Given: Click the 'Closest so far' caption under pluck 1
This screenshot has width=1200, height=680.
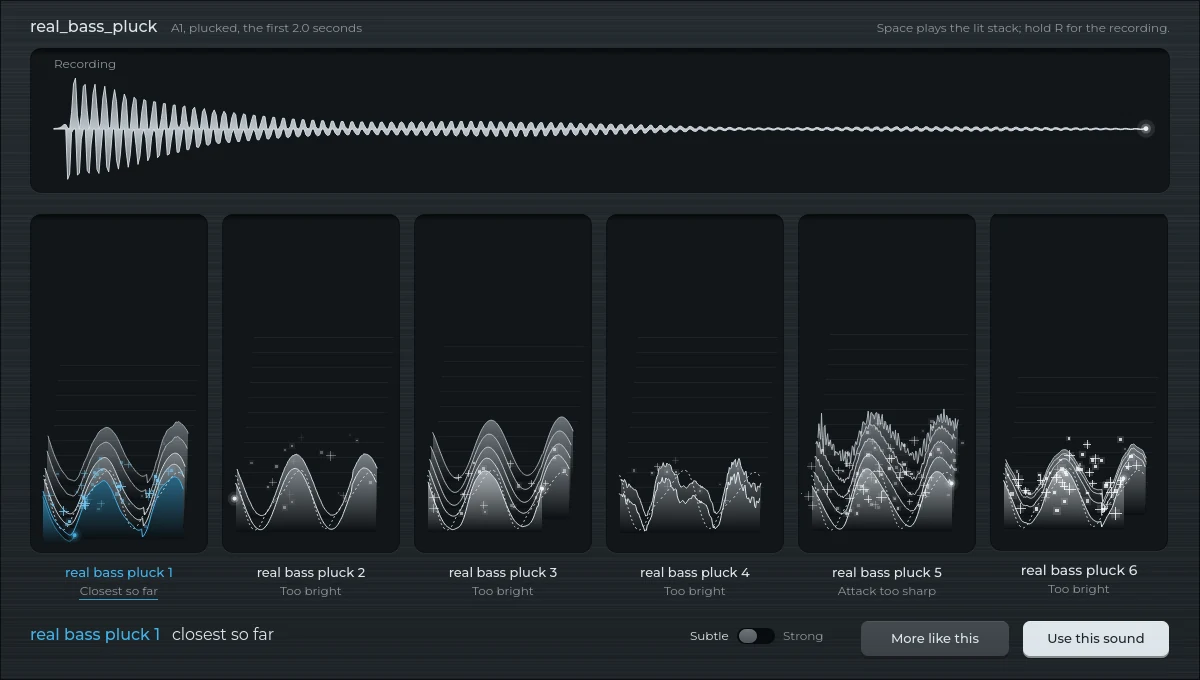Looking at the screenshot, I should coord(119,591).
